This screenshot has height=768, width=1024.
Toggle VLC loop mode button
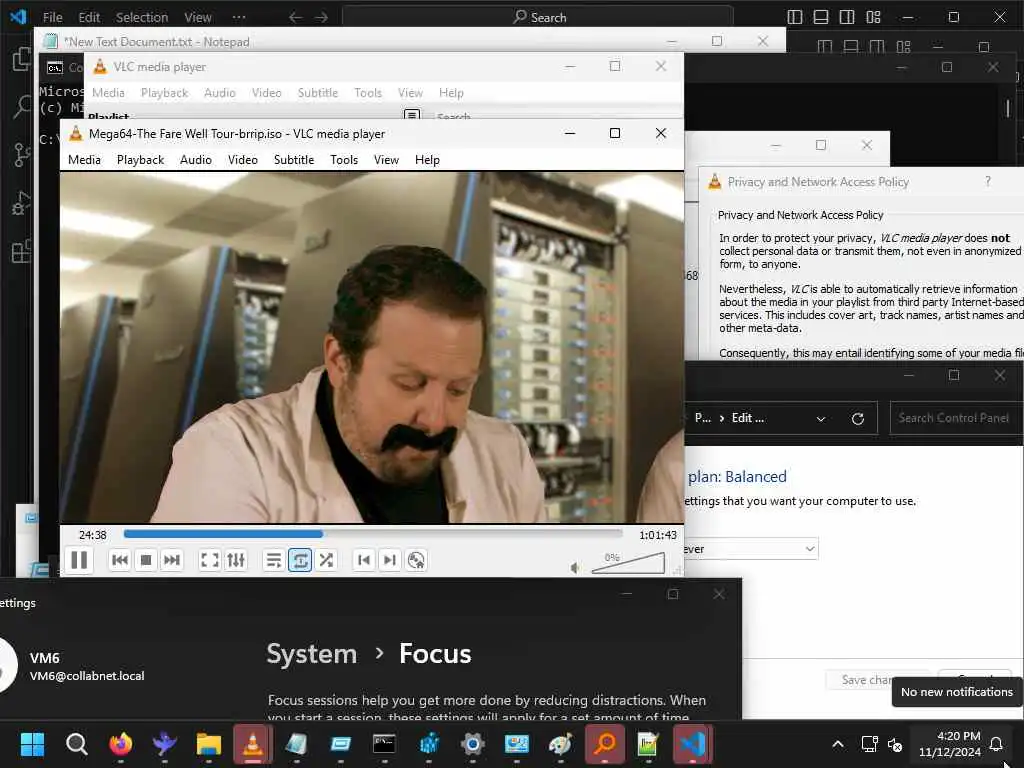(300, 560)
